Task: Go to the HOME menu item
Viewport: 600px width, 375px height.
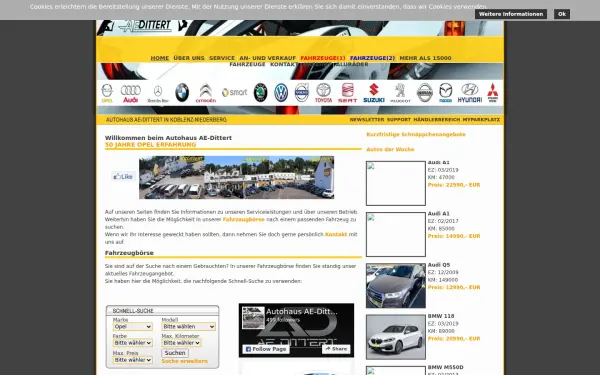Action: (x=160, y=58)
